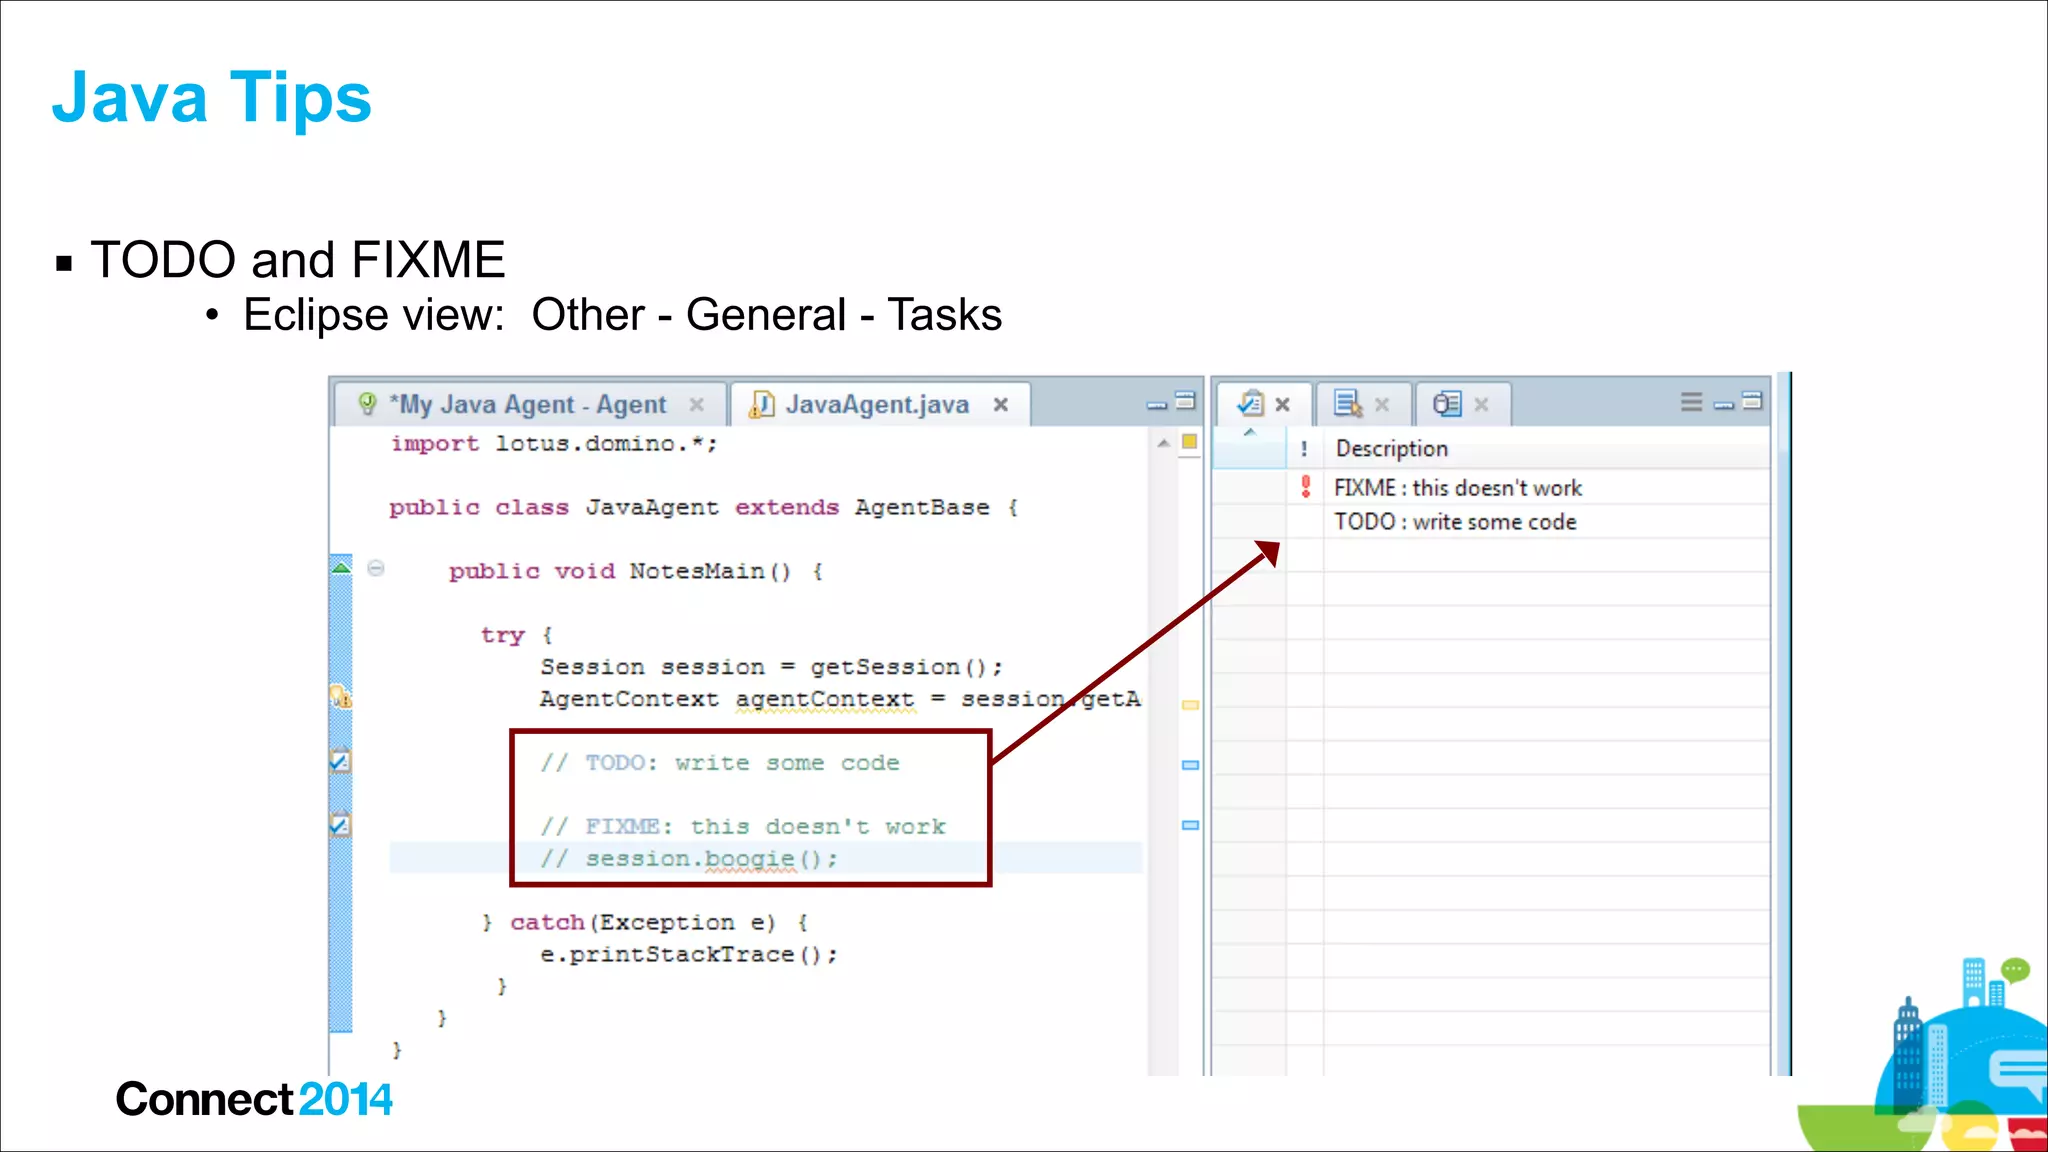Viewport: 2048px width, 1152px height.
Task: Minimize the Tasks view pane
Action: click(x=1724, y=405)
